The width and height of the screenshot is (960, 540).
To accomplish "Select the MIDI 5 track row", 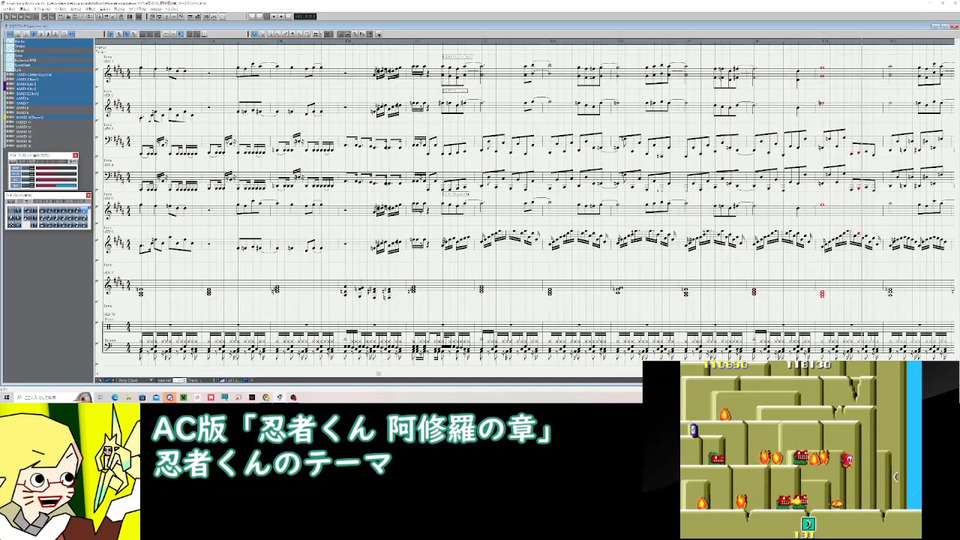I will 50,94.
